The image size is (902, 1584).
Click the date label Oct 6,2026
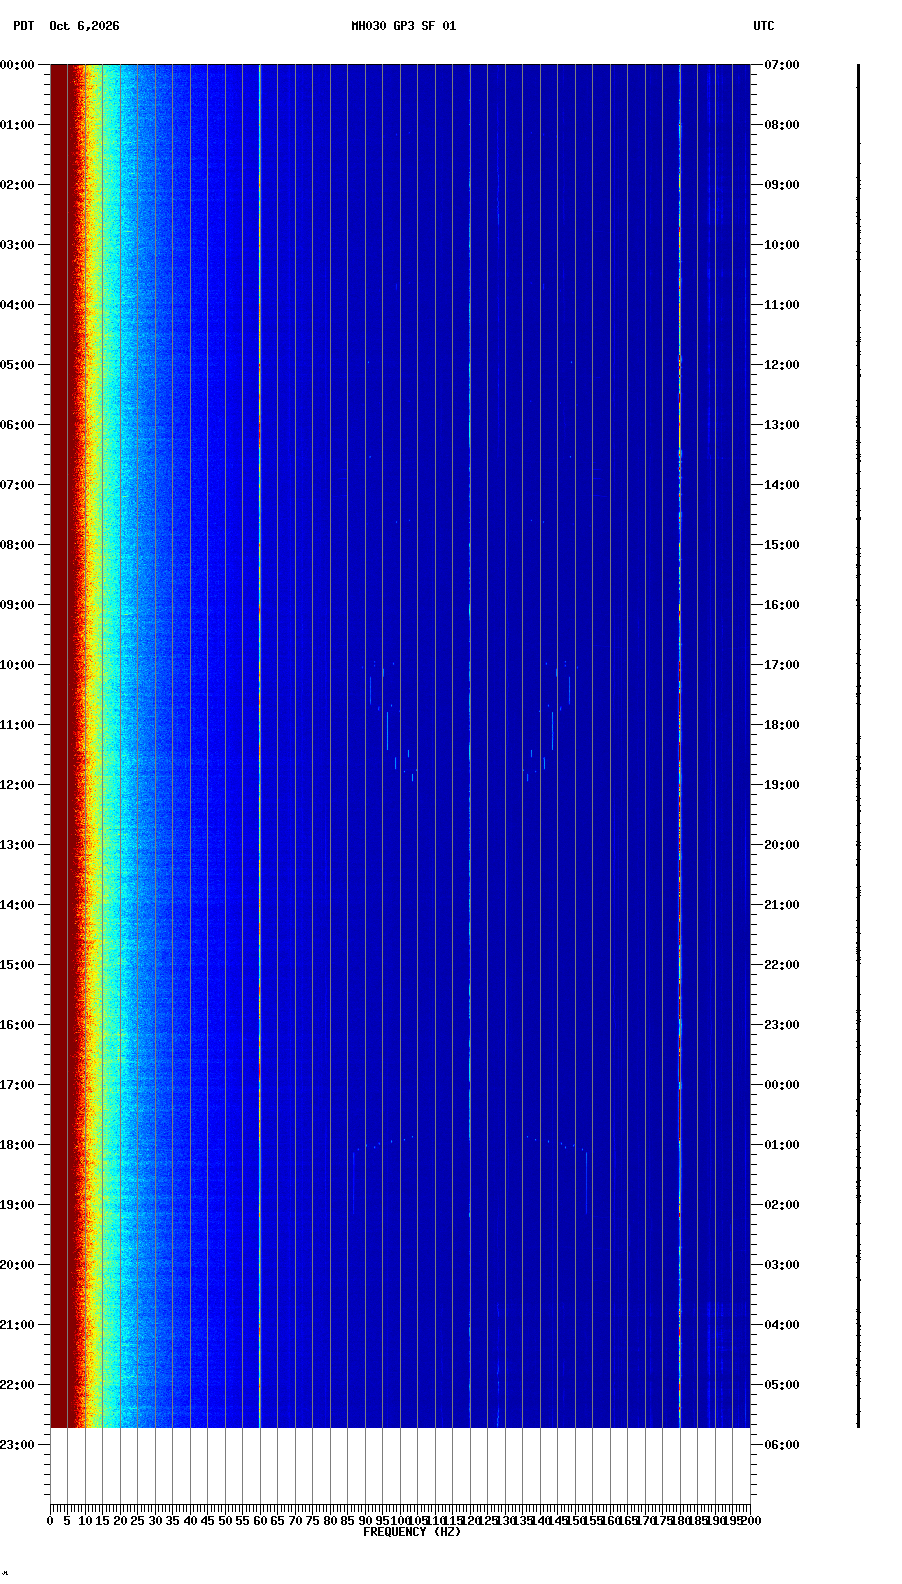[x=84, y=26]
